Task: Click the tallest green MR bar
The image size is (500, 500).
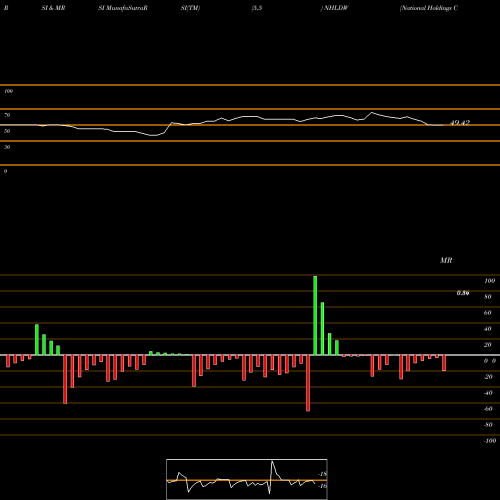Action: coord(315,316)
